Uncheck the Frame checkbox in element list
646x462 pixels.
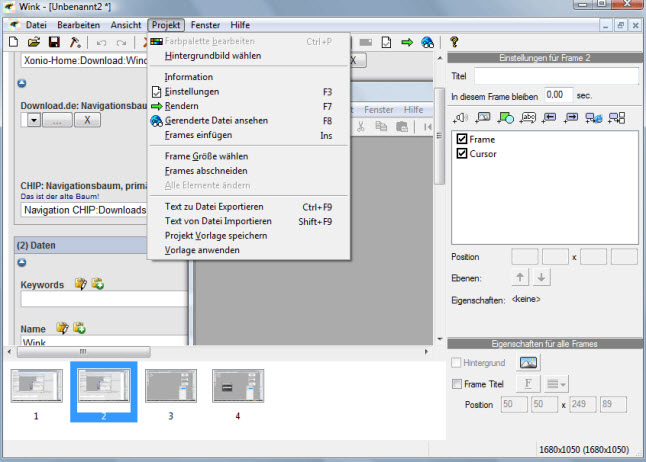coord(462,139)
